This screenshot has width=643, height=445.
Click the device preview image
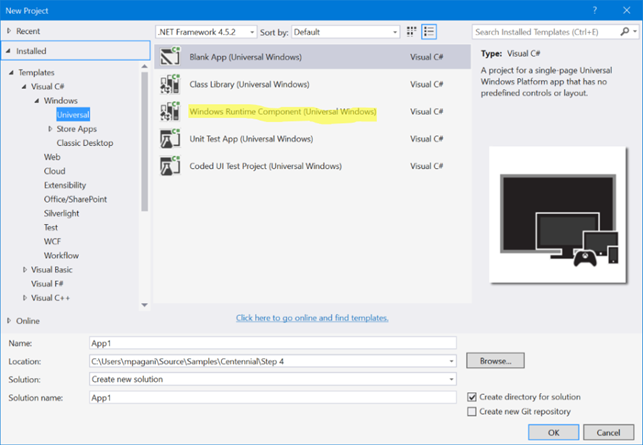(x=558, y=215)
